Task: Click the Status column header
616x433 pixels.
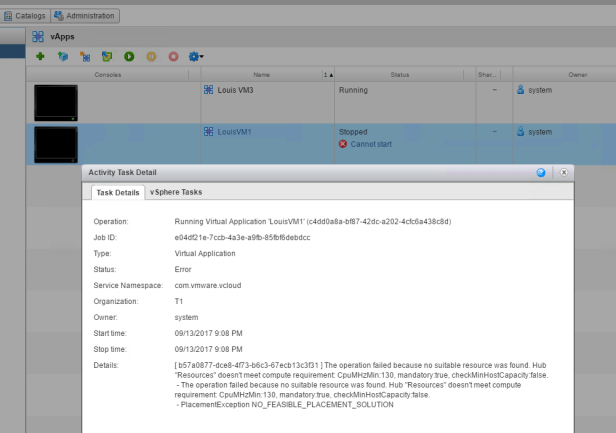Action: tap(400, 75)
